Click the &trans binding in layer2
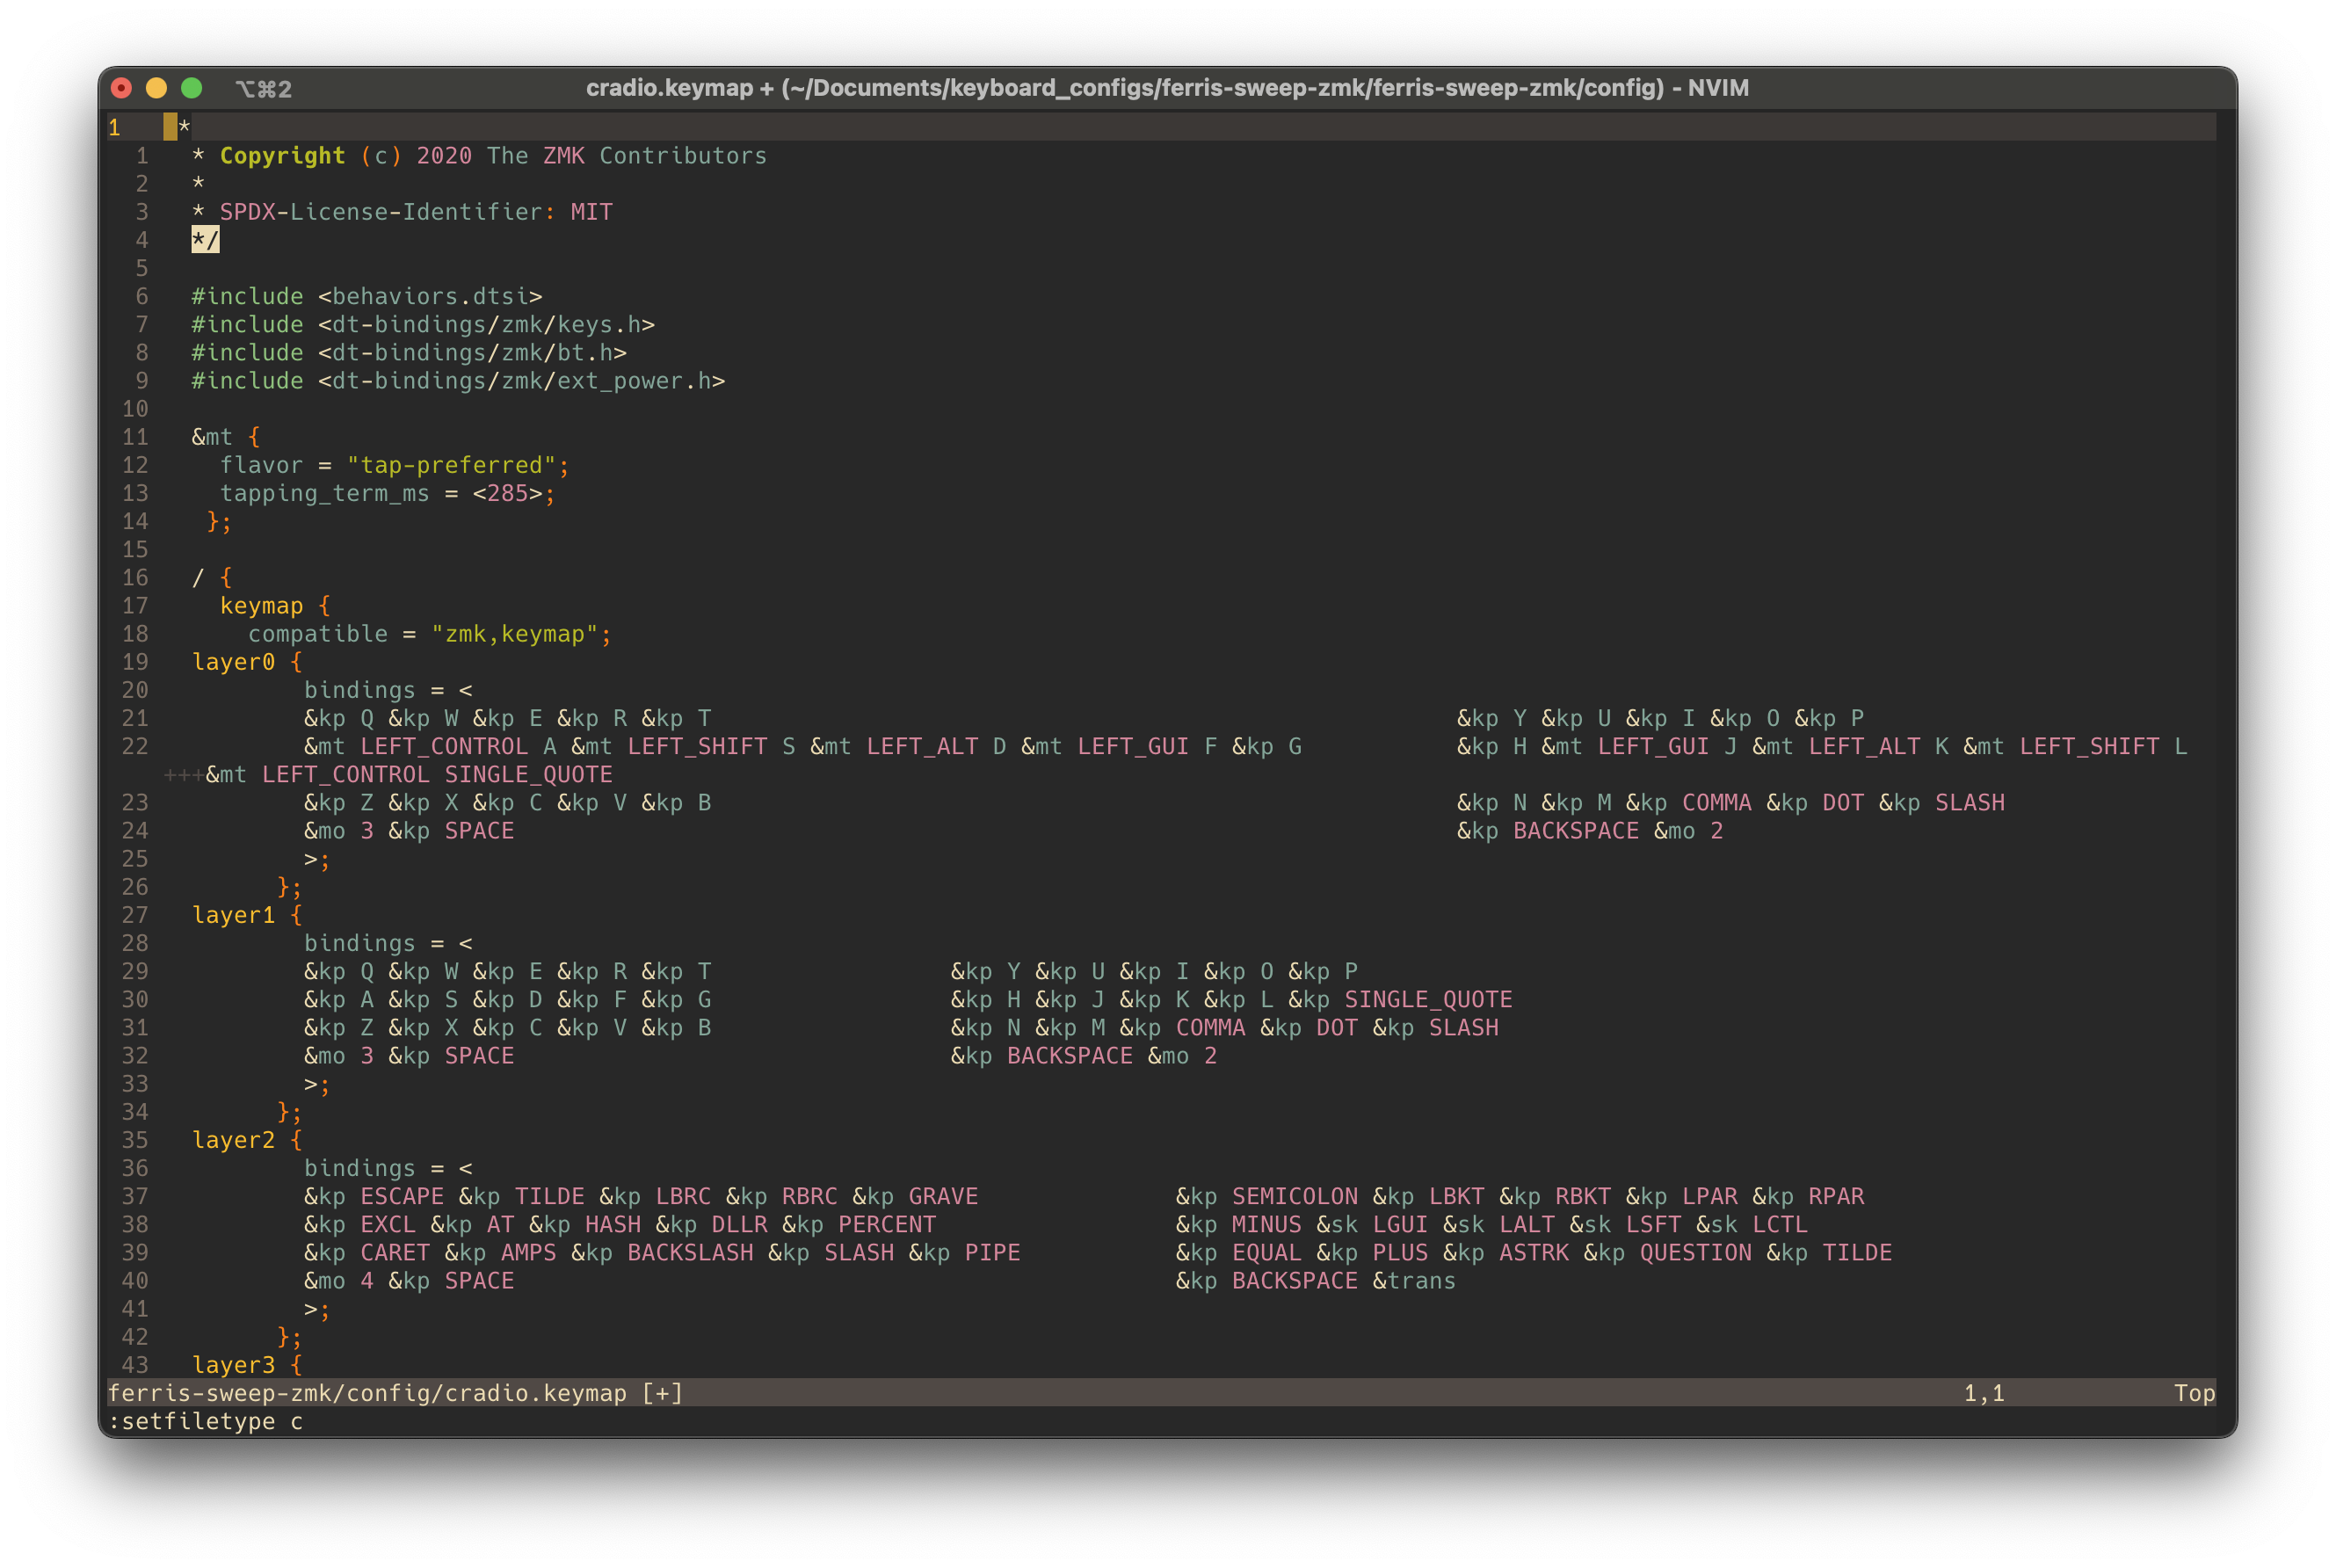This screenshot has height=1568, width=2336. click(1413, 1281)
